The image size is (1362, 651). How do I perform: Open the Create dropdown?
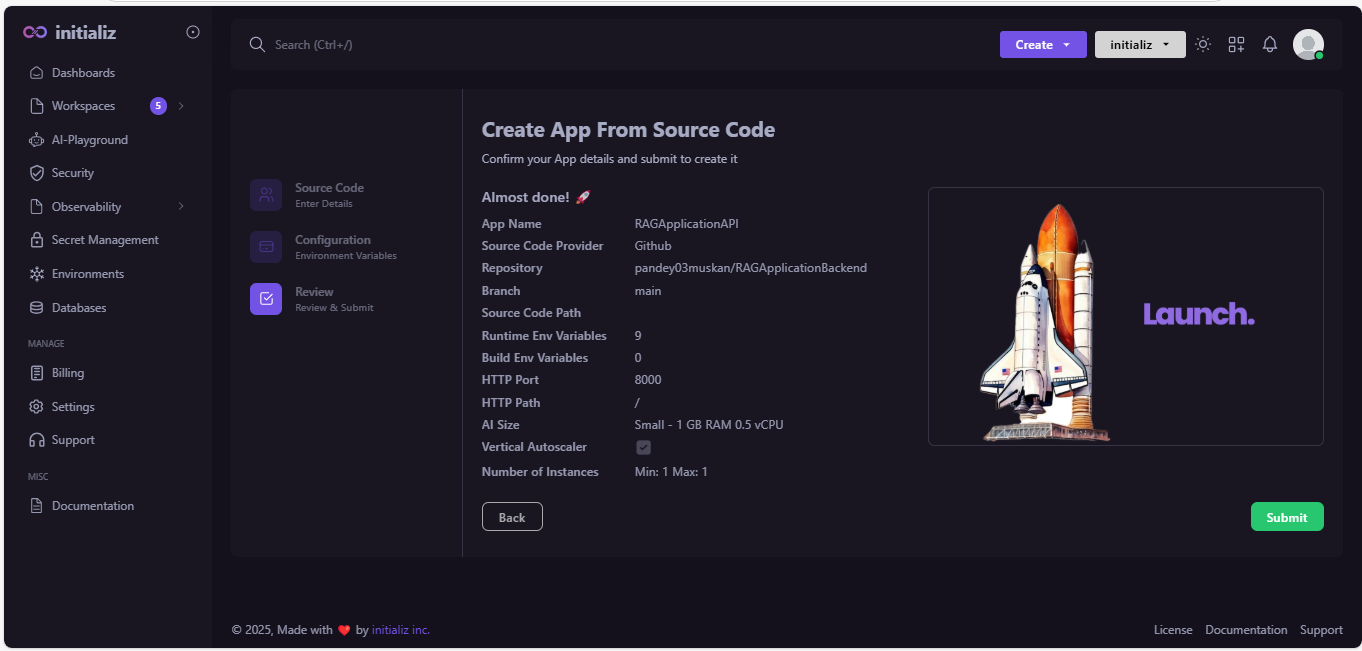click(x=1043, y=44)
